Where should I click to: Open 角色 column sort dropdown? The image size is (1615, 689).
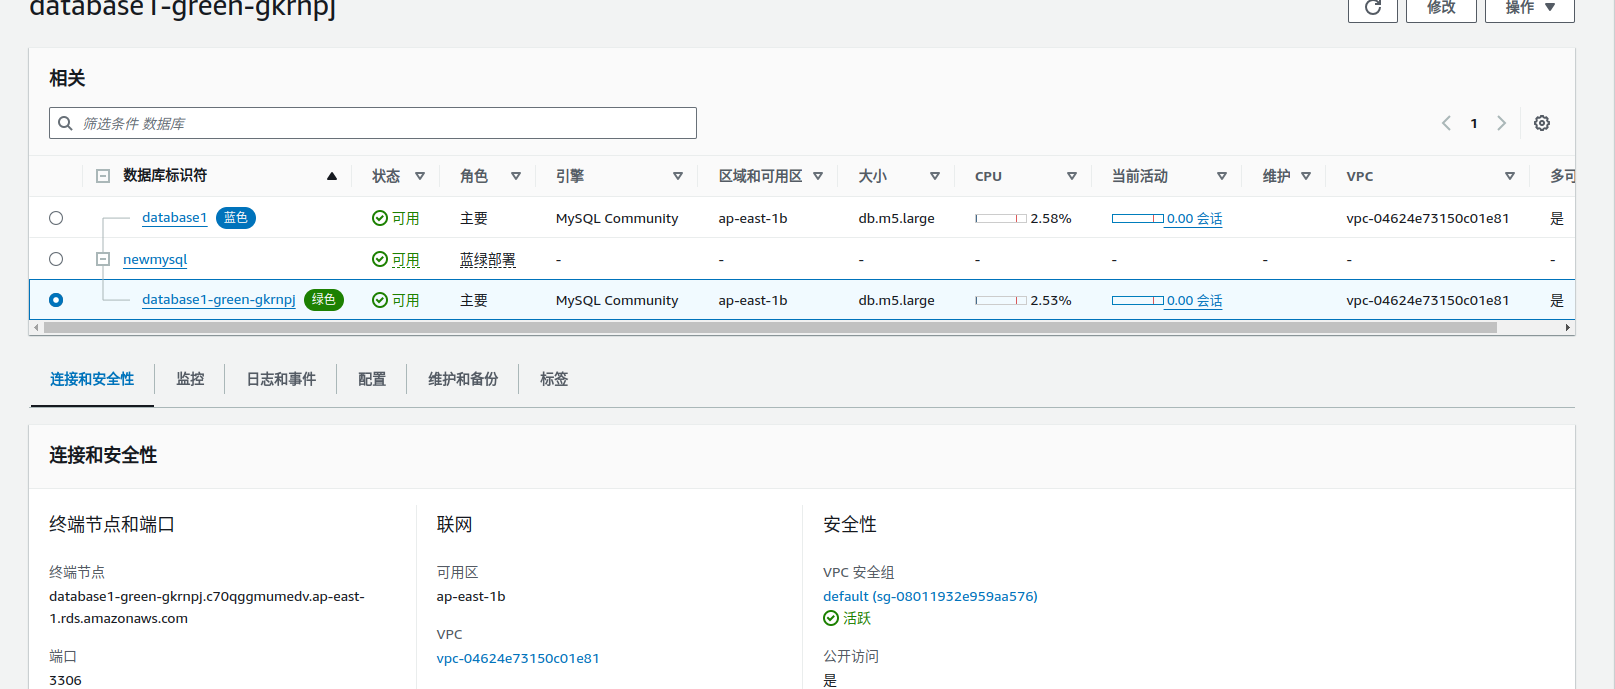coord(516,176)
